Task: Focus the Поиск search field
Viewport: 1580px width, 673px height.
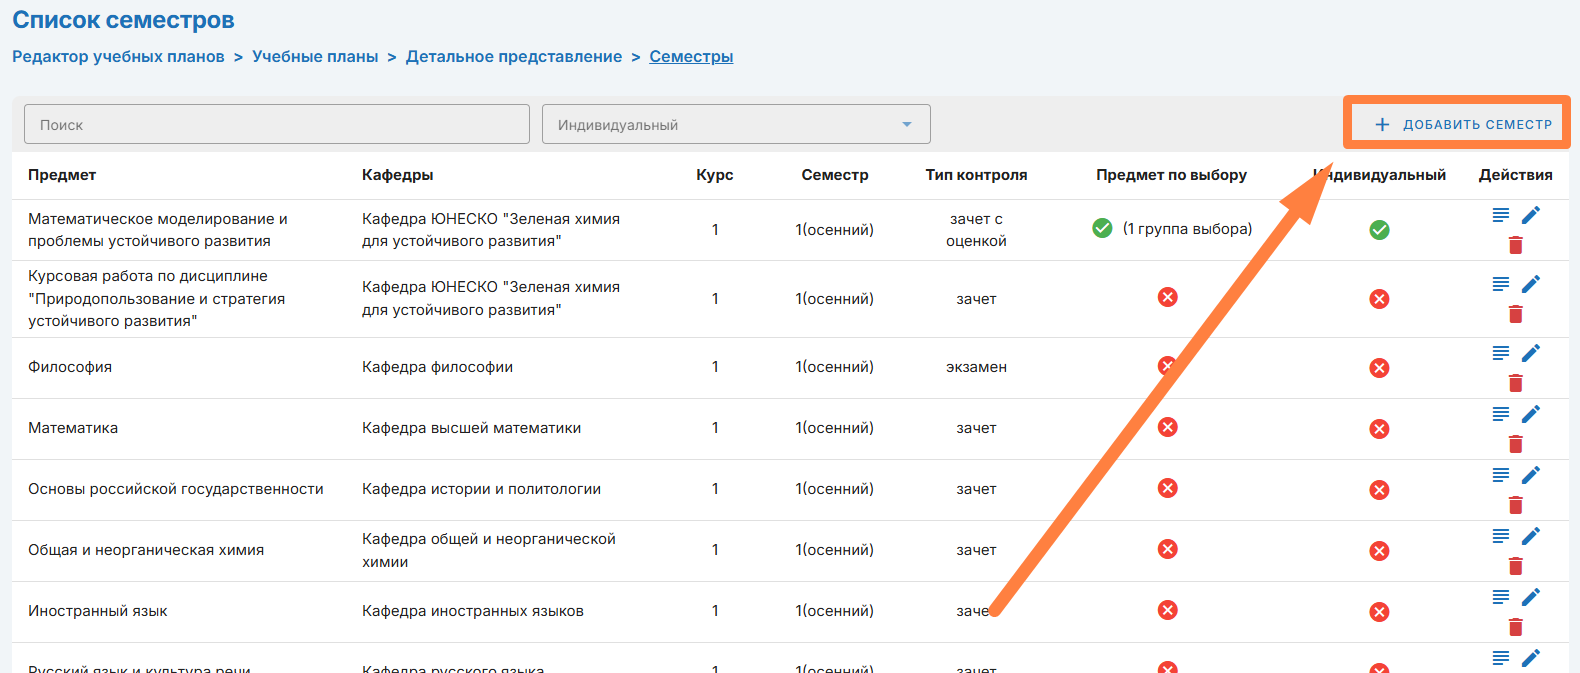Action: [277, 125]
